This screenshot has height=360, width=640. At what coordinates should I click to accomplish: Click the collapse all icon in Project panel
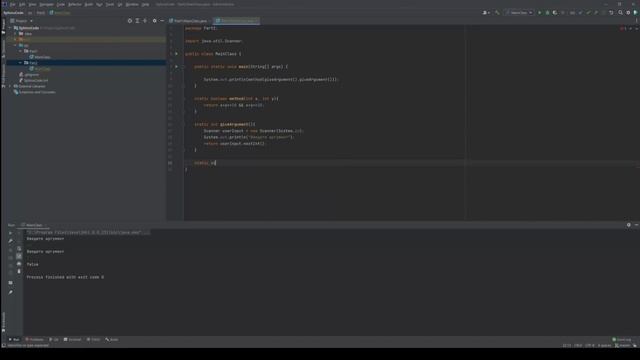[145, 21]
